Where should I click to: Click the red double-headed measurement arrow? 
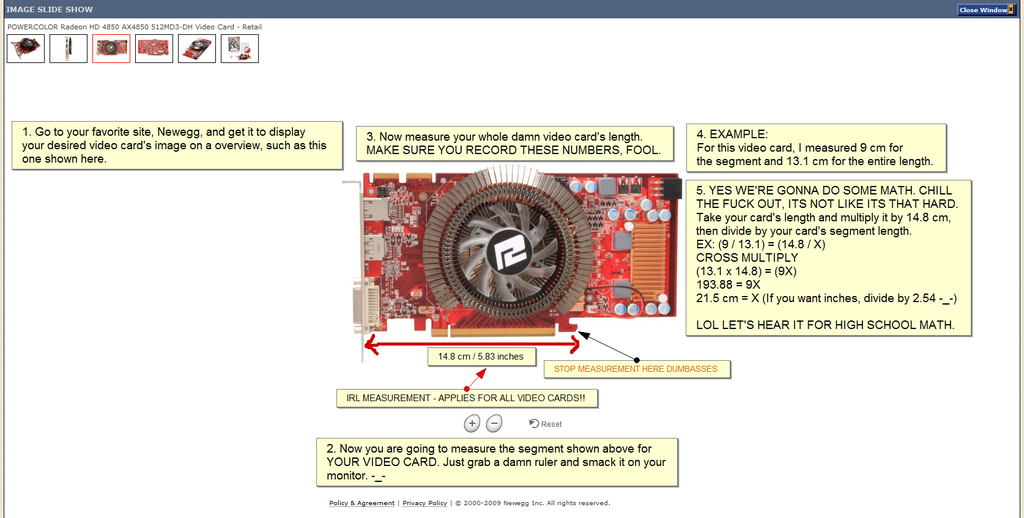[472, 344]
